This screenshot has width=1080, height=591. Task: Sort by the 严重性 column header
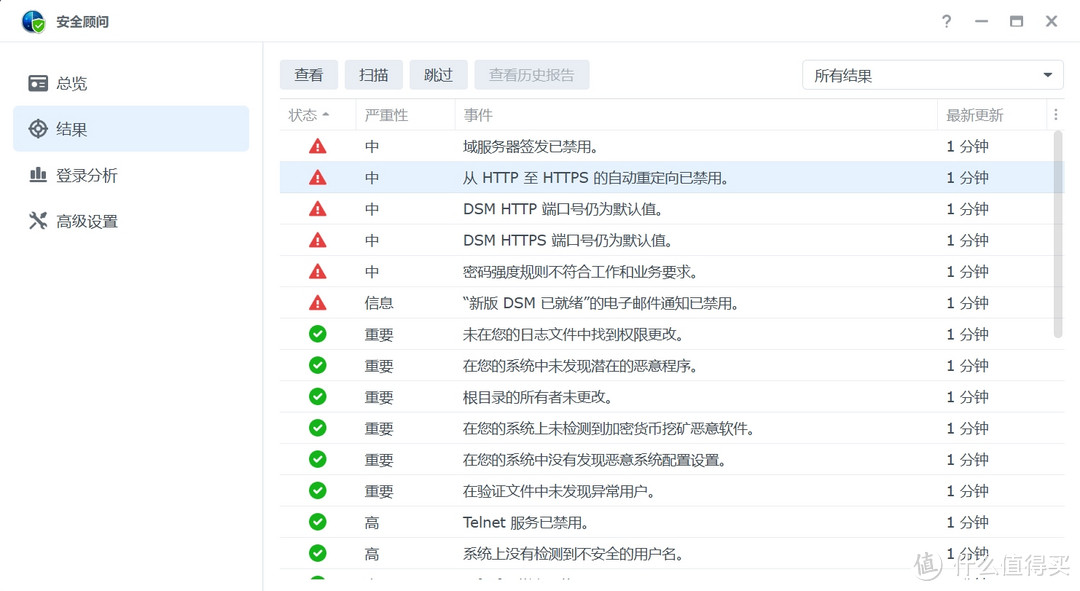(387, 115)
